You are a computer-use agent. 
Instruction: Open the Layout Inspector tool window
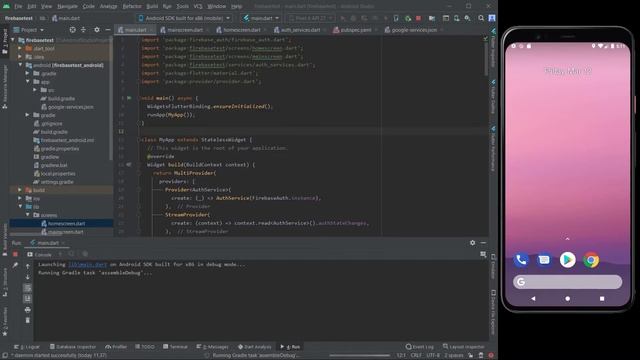coord(464,347)
